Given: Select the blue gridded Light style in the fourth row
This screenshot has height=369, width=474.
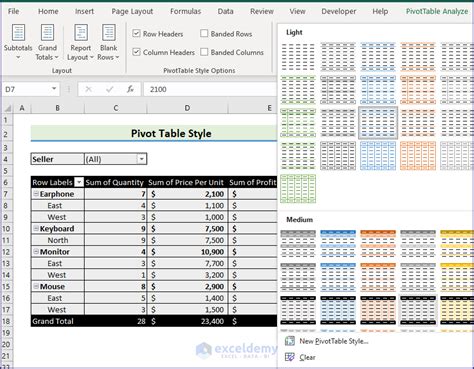Looking at the screenshot, I should (378, 156).
